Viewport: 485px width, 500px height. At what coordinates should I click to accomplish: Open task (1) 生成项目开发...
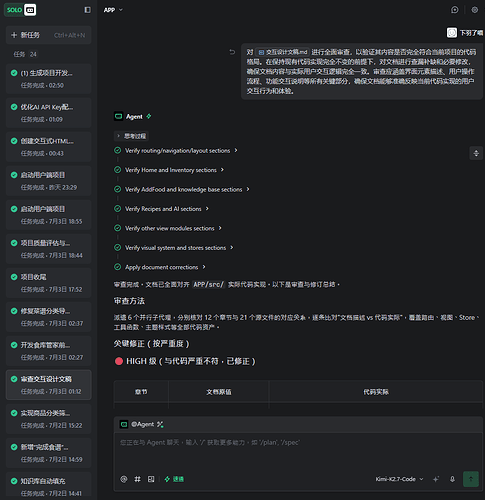coord(48,79)
